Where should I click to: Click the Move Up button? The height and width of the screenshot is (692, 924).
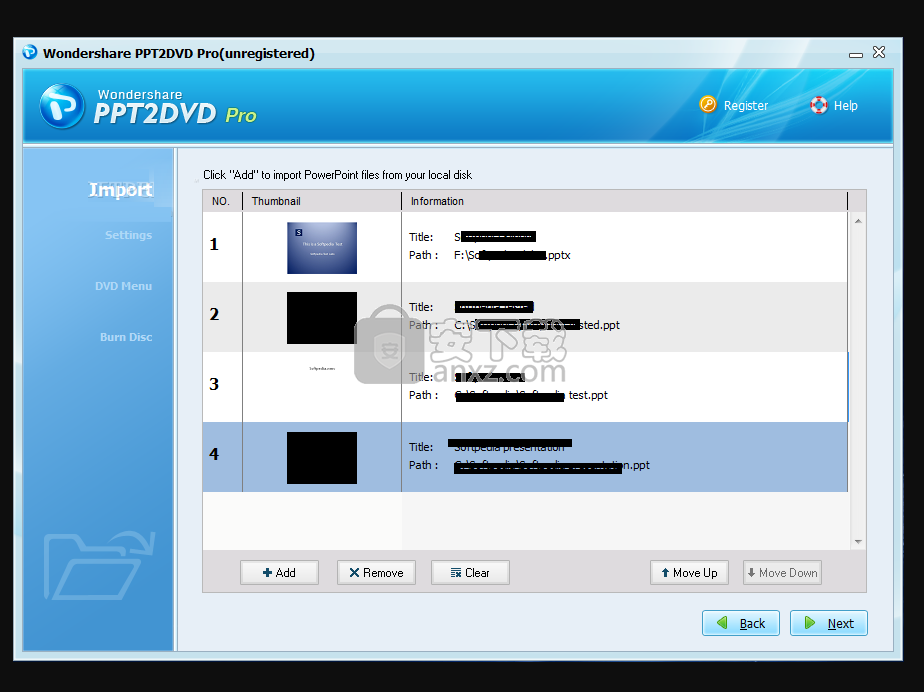[x=689, y=572]
